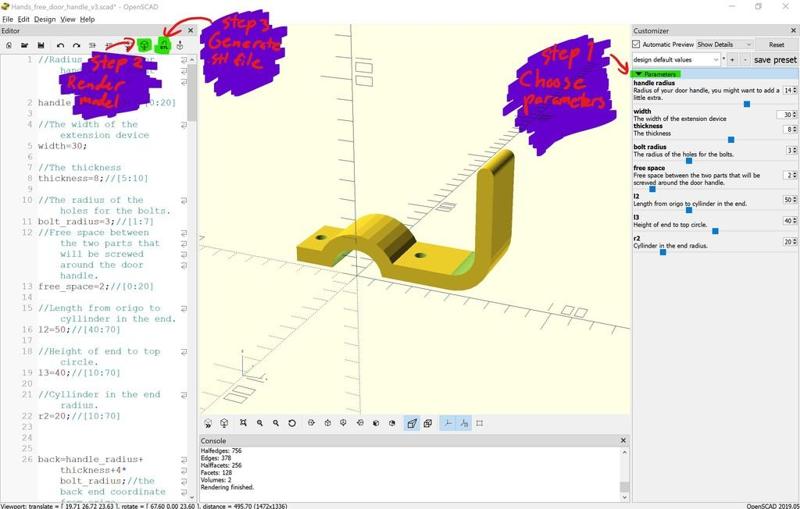Click the Zoom In magnifier icon
800x509 pixels.
click(x=260, y=423)
